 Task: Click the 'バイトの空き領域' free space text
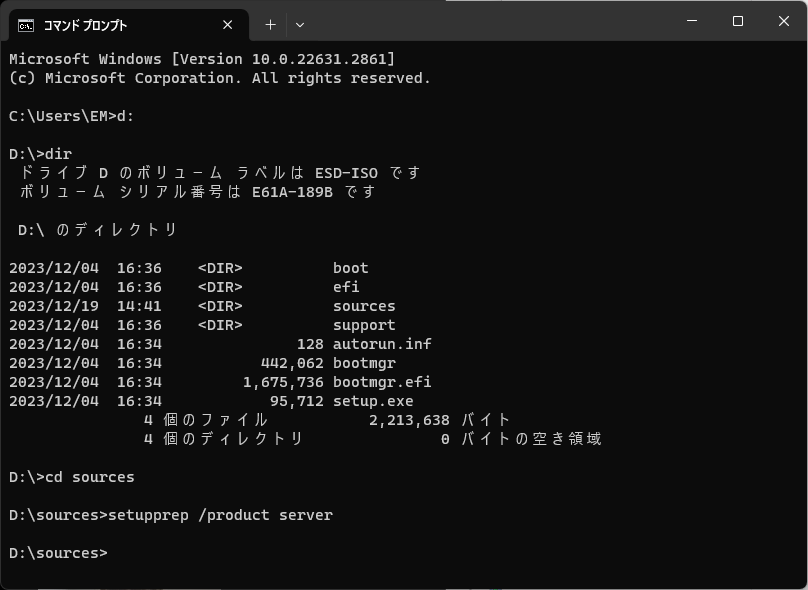(x=531, y=439)
